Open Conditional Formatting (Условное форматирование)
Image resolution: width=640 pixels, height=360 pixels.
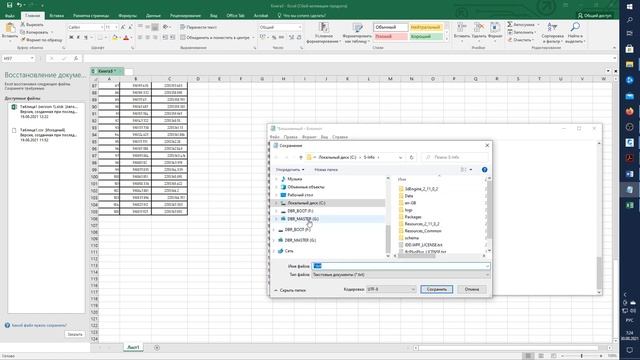pos(324,33)
